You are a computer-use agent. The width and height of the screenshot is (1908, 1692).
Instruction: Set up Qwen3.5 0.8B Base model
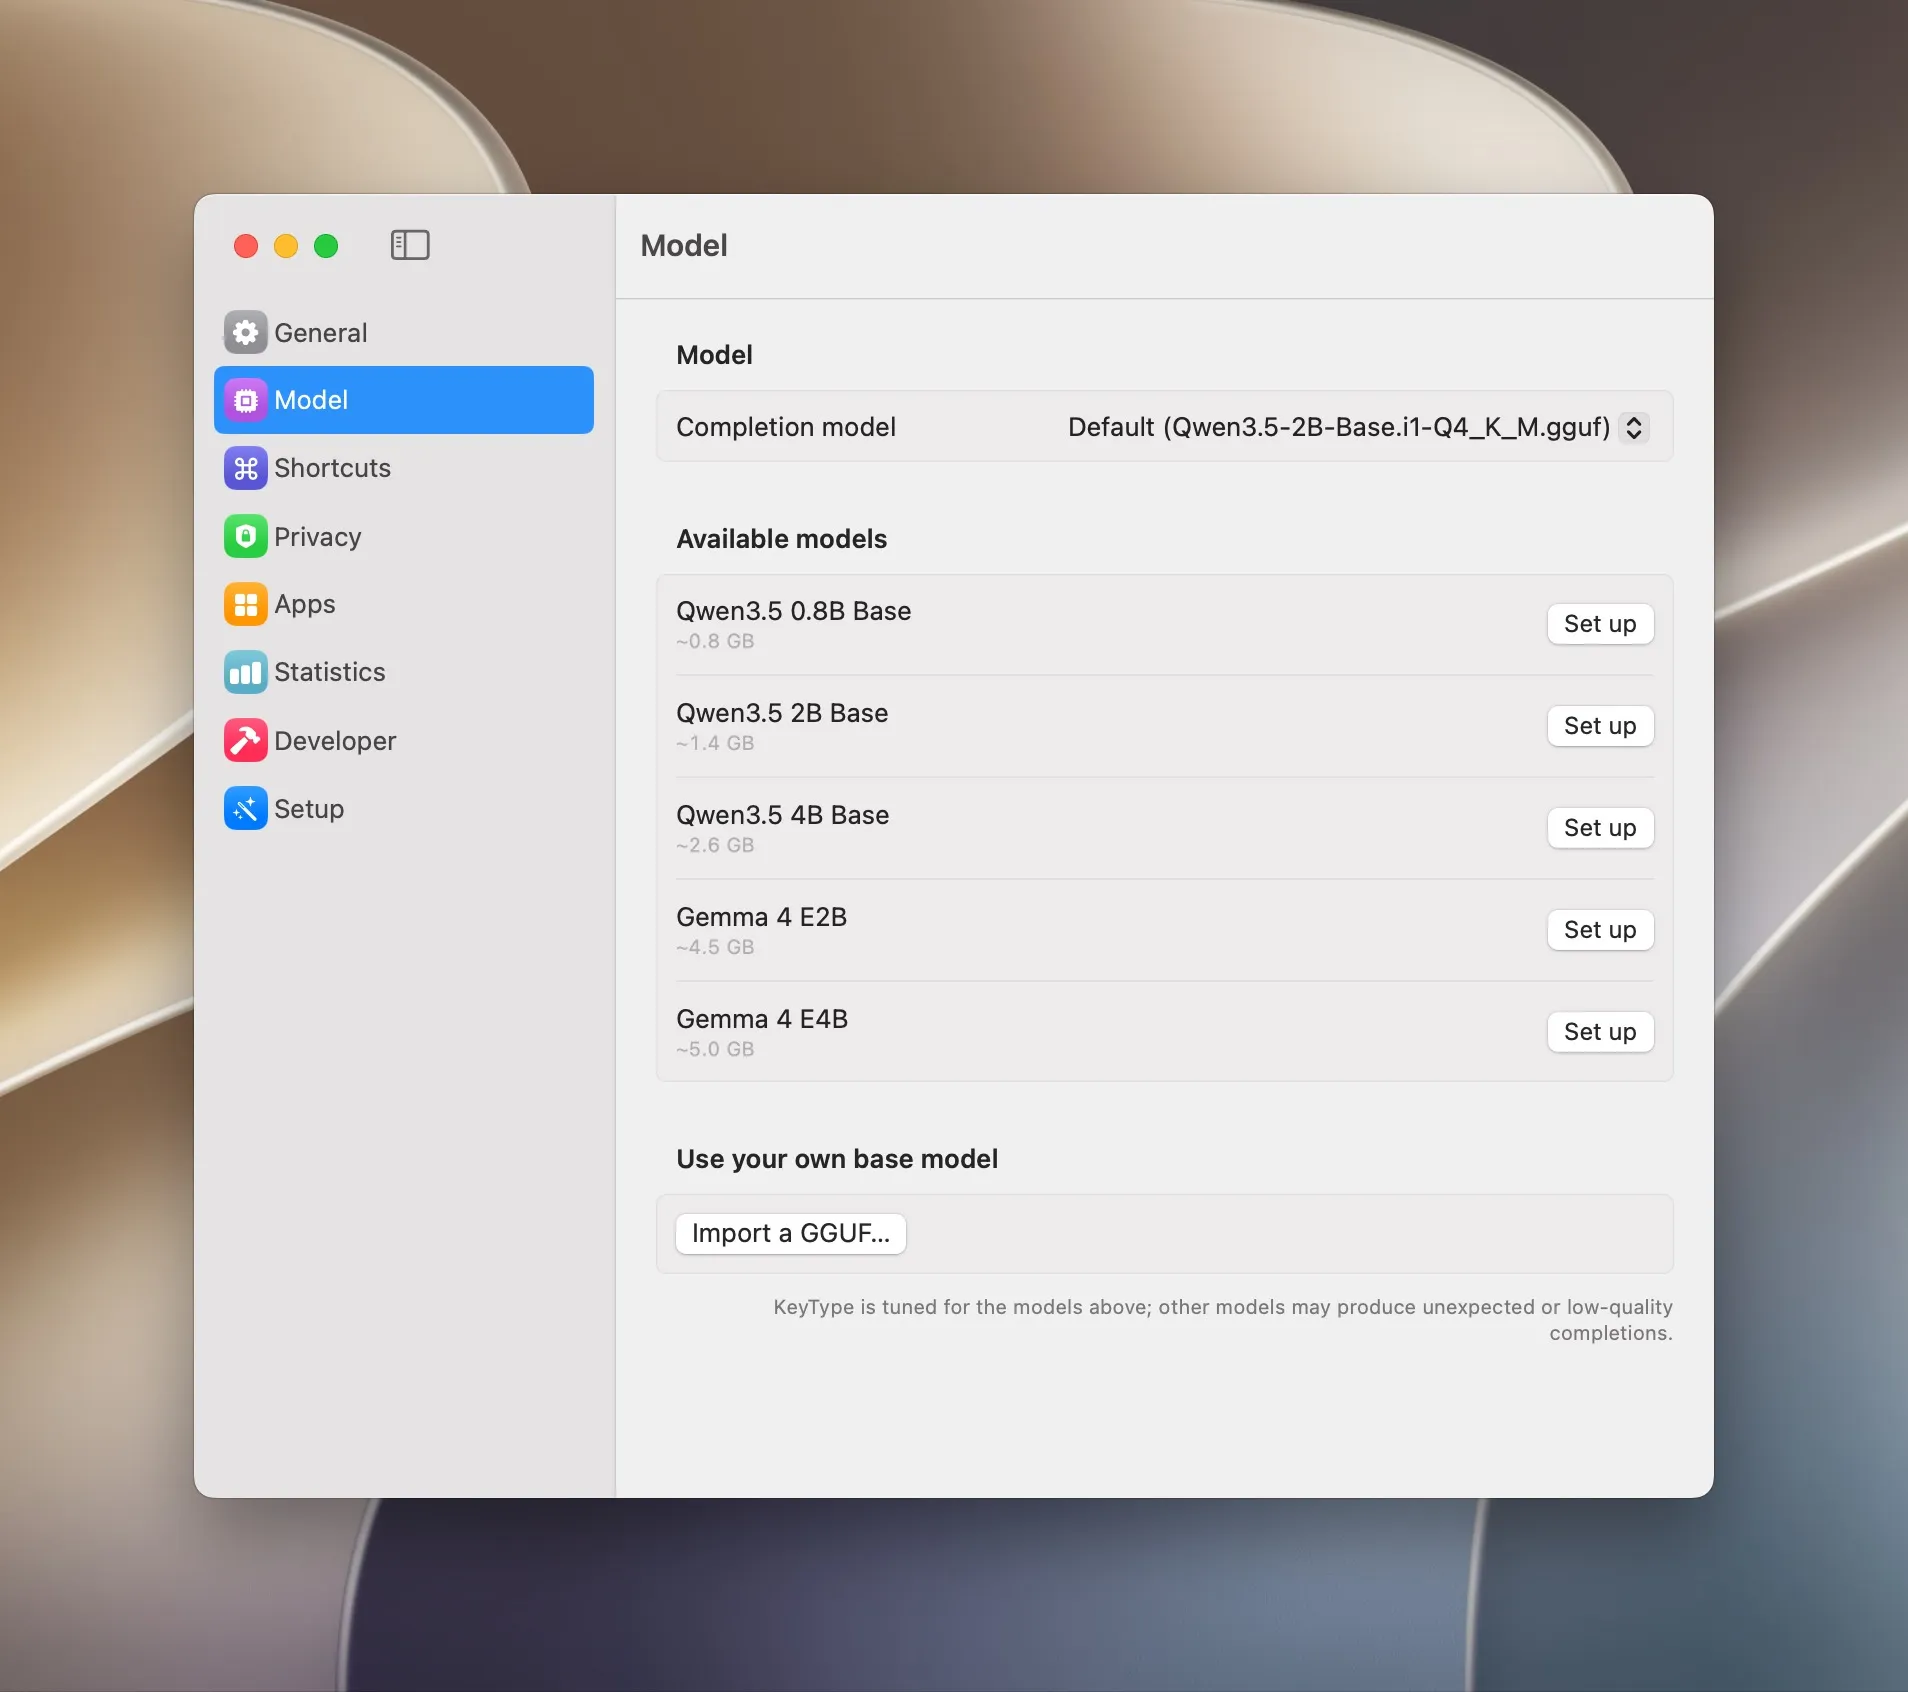[1600, 624]
